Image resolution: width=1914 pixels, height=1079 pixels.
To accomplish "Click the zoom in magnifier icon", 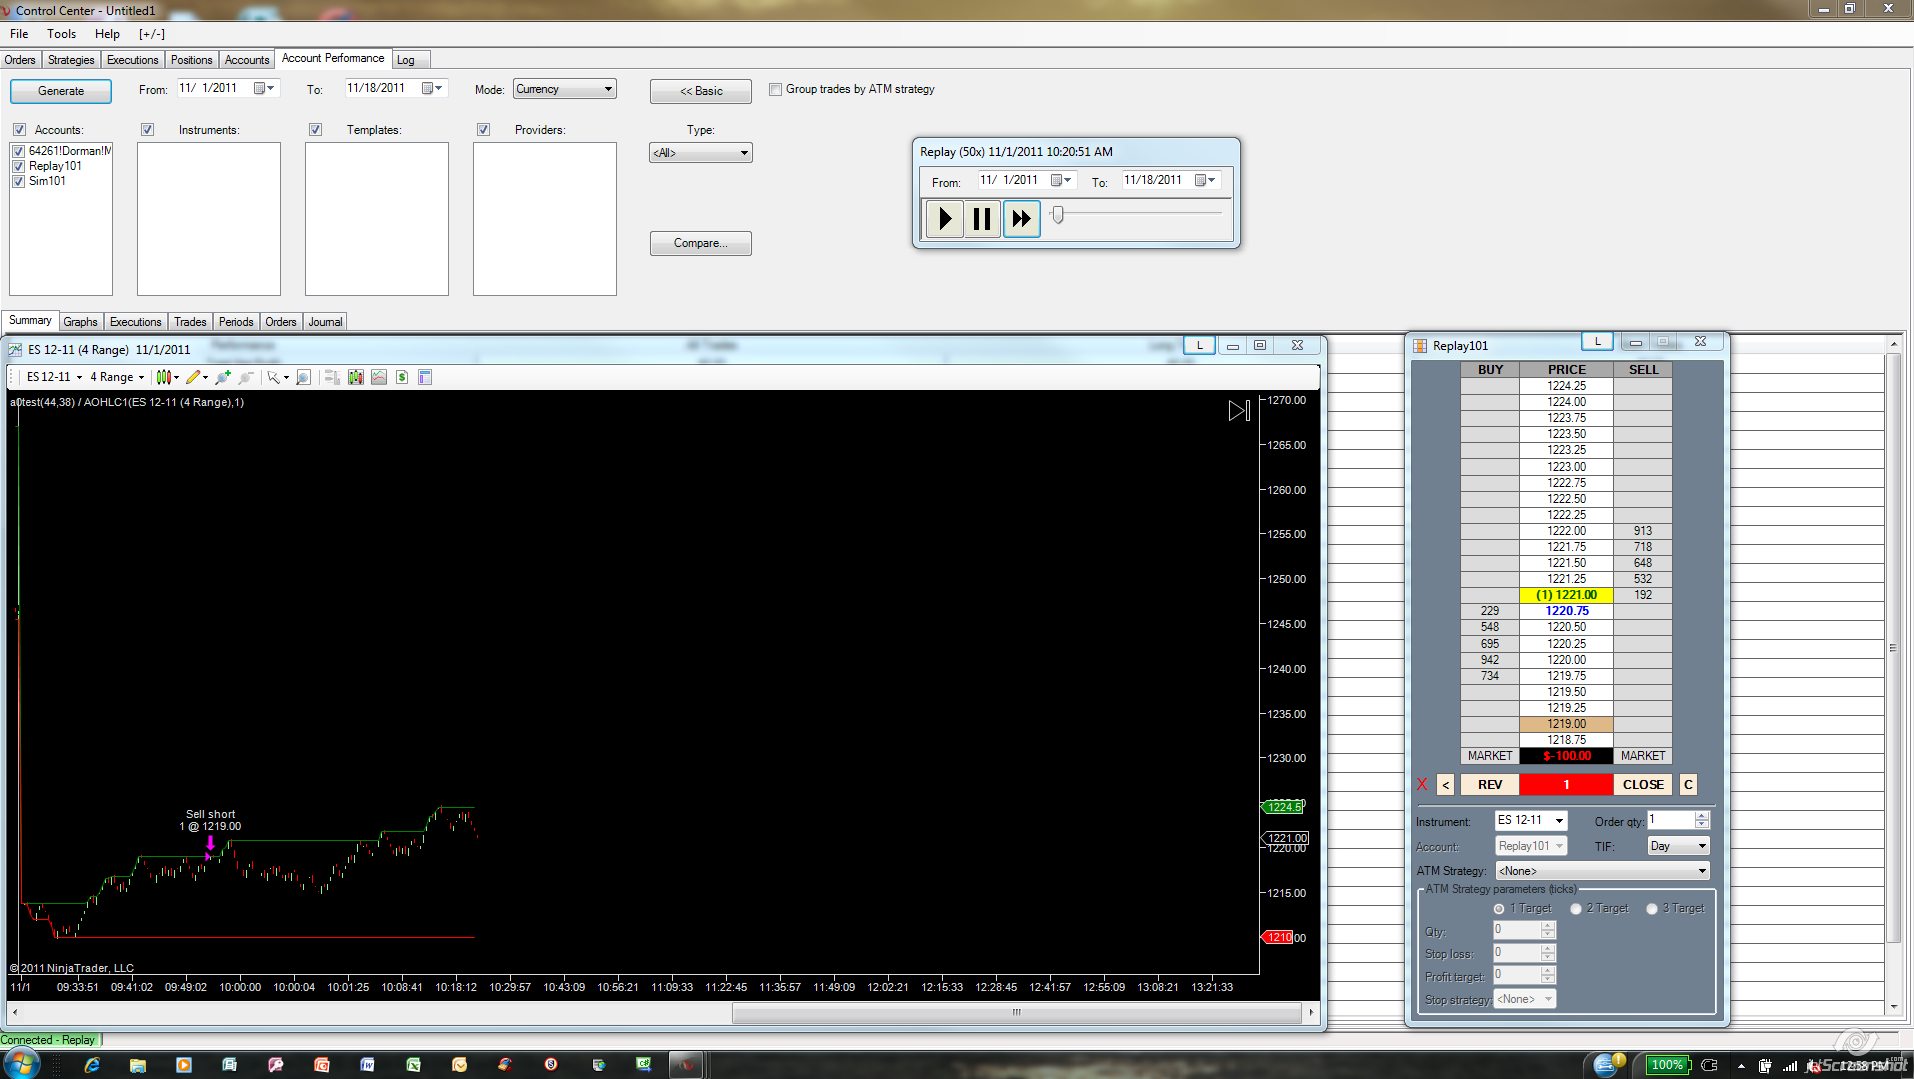I will click(223, 377).
